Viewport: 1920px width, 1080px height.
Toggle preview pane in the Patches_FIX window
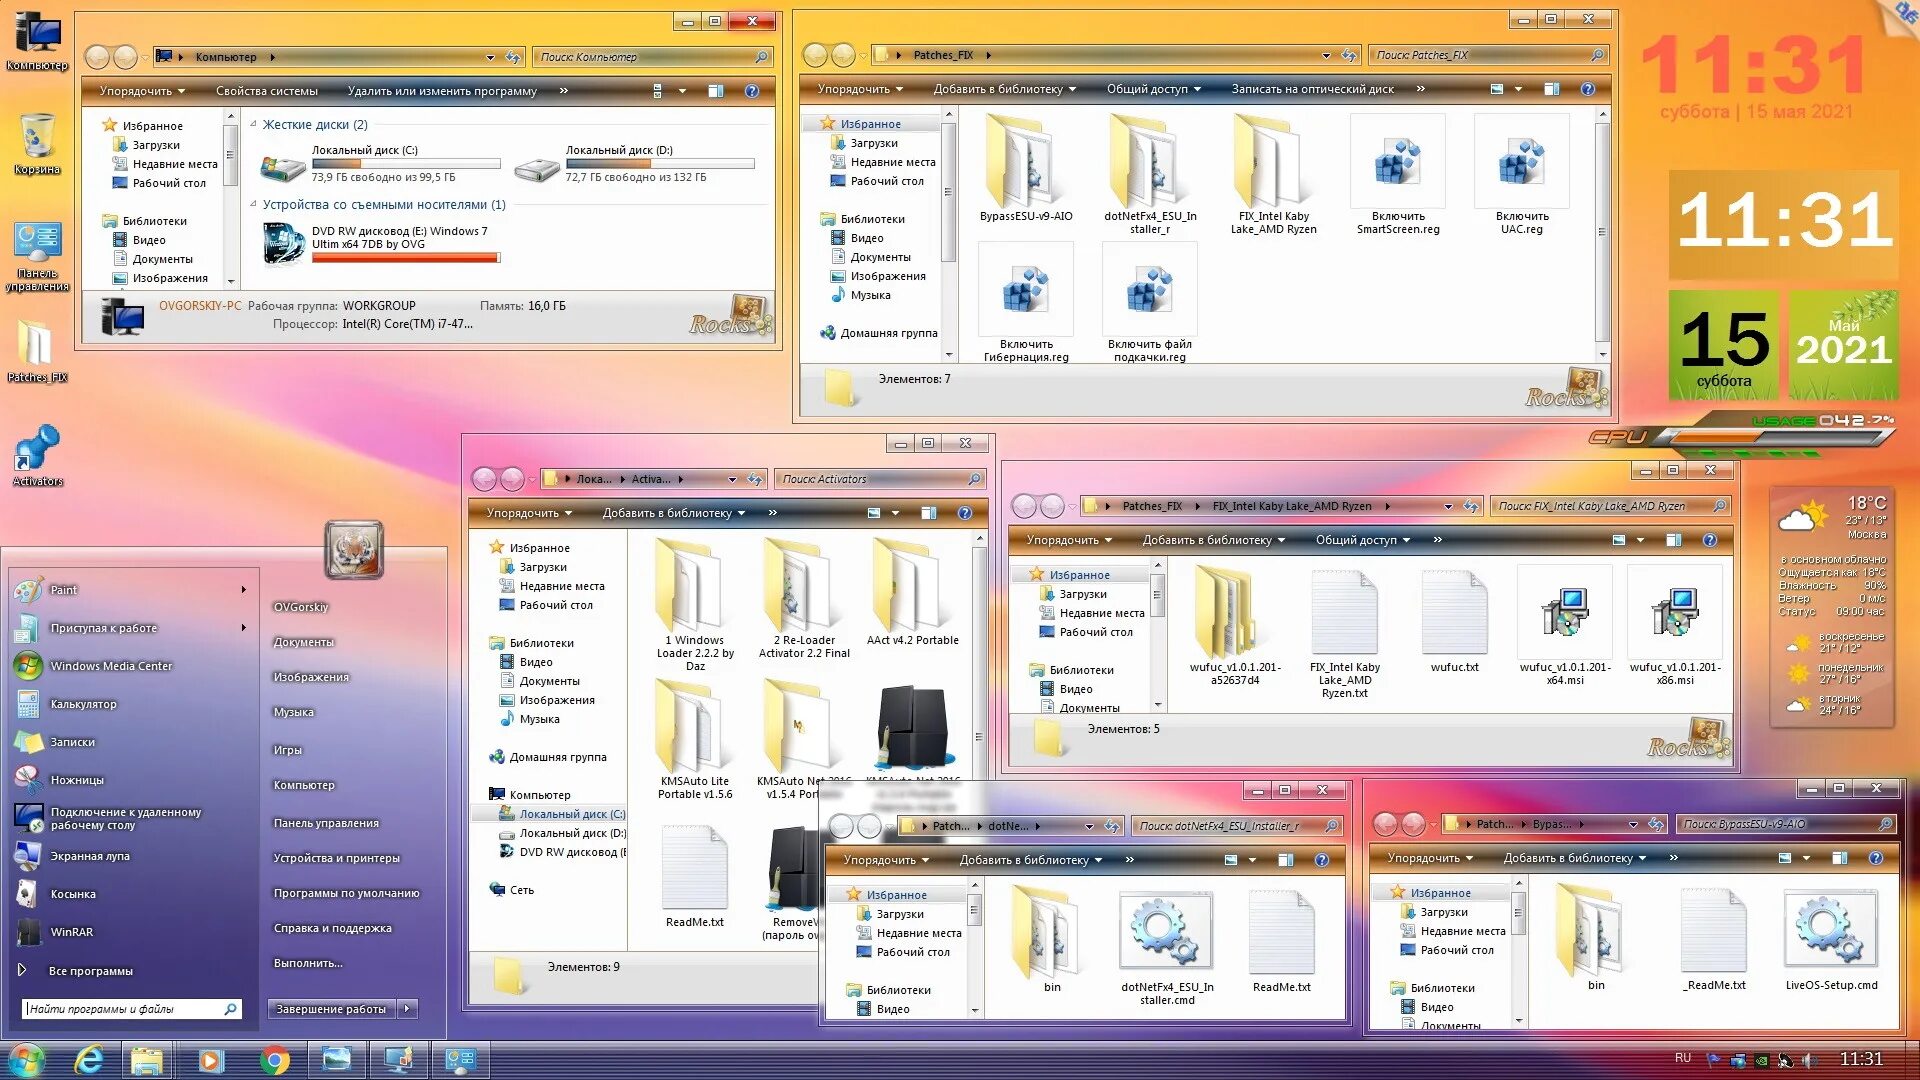pos(1551,89)
